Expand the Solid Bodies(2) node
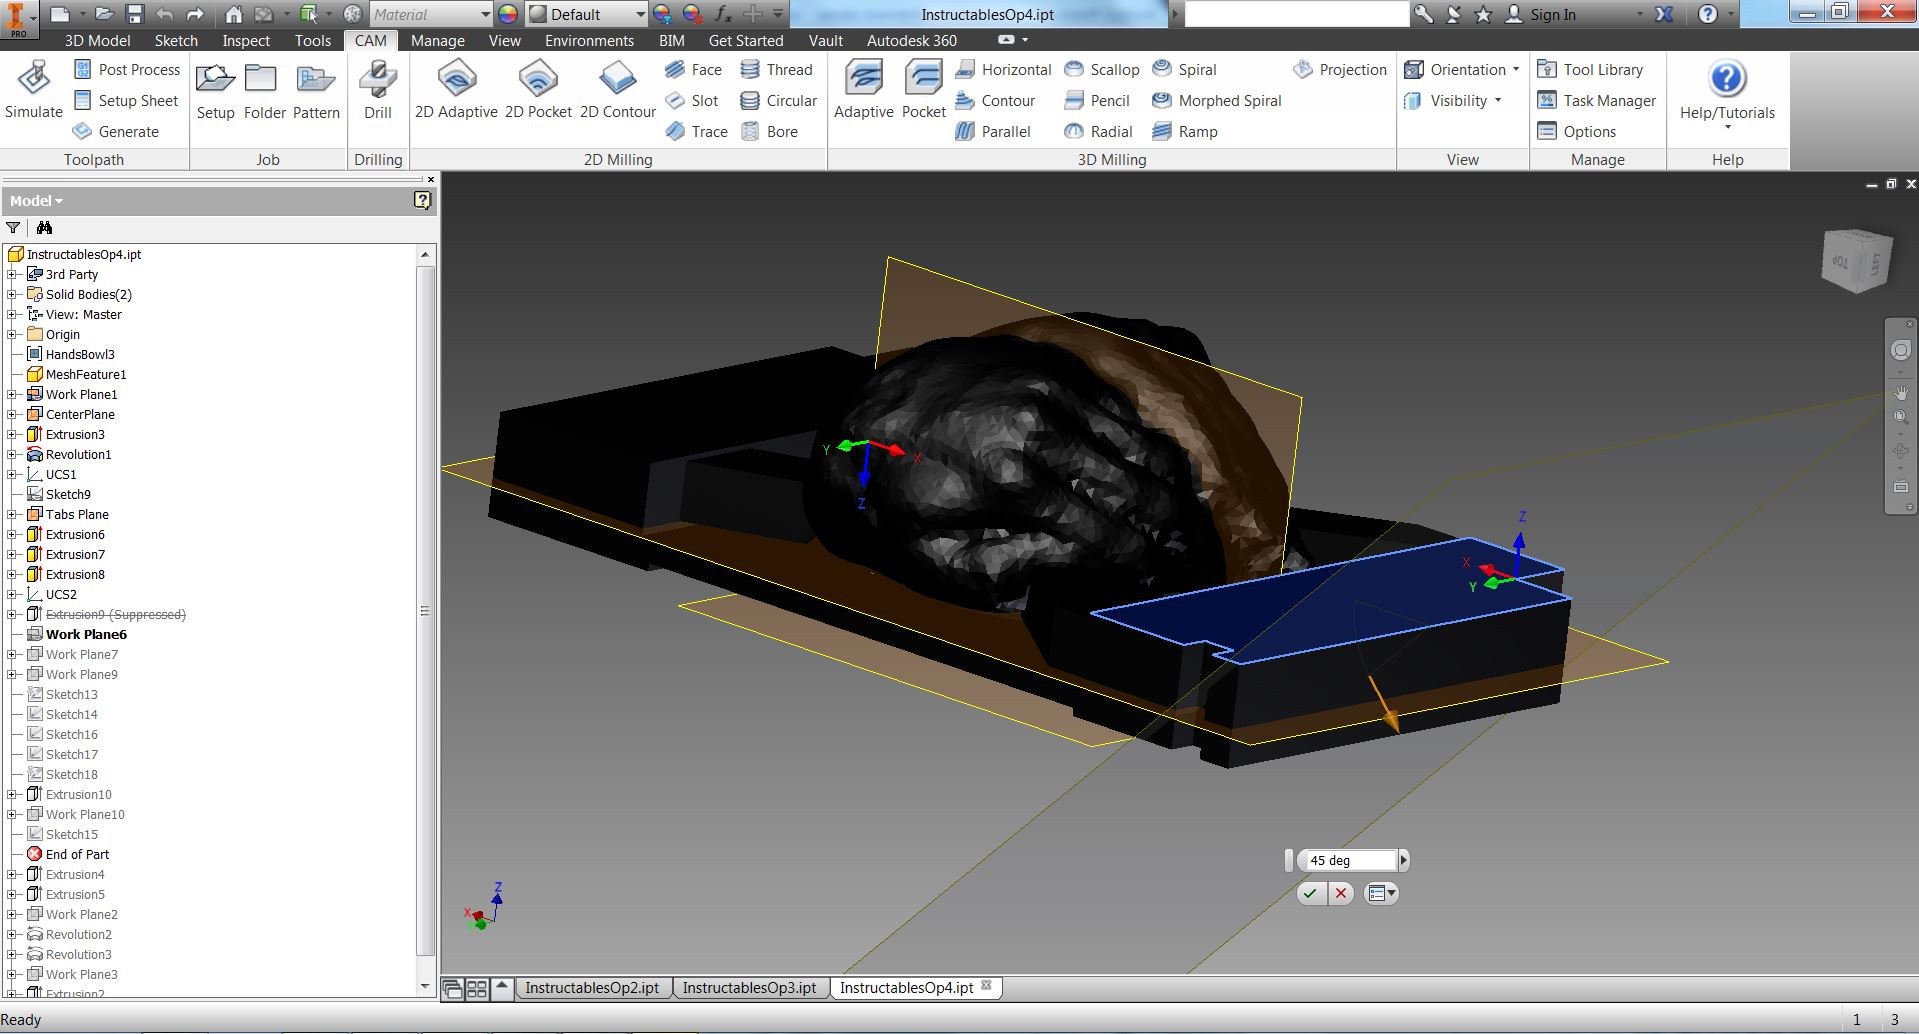The height and width of the screenshot is (1034, 1919). point(12,294)
